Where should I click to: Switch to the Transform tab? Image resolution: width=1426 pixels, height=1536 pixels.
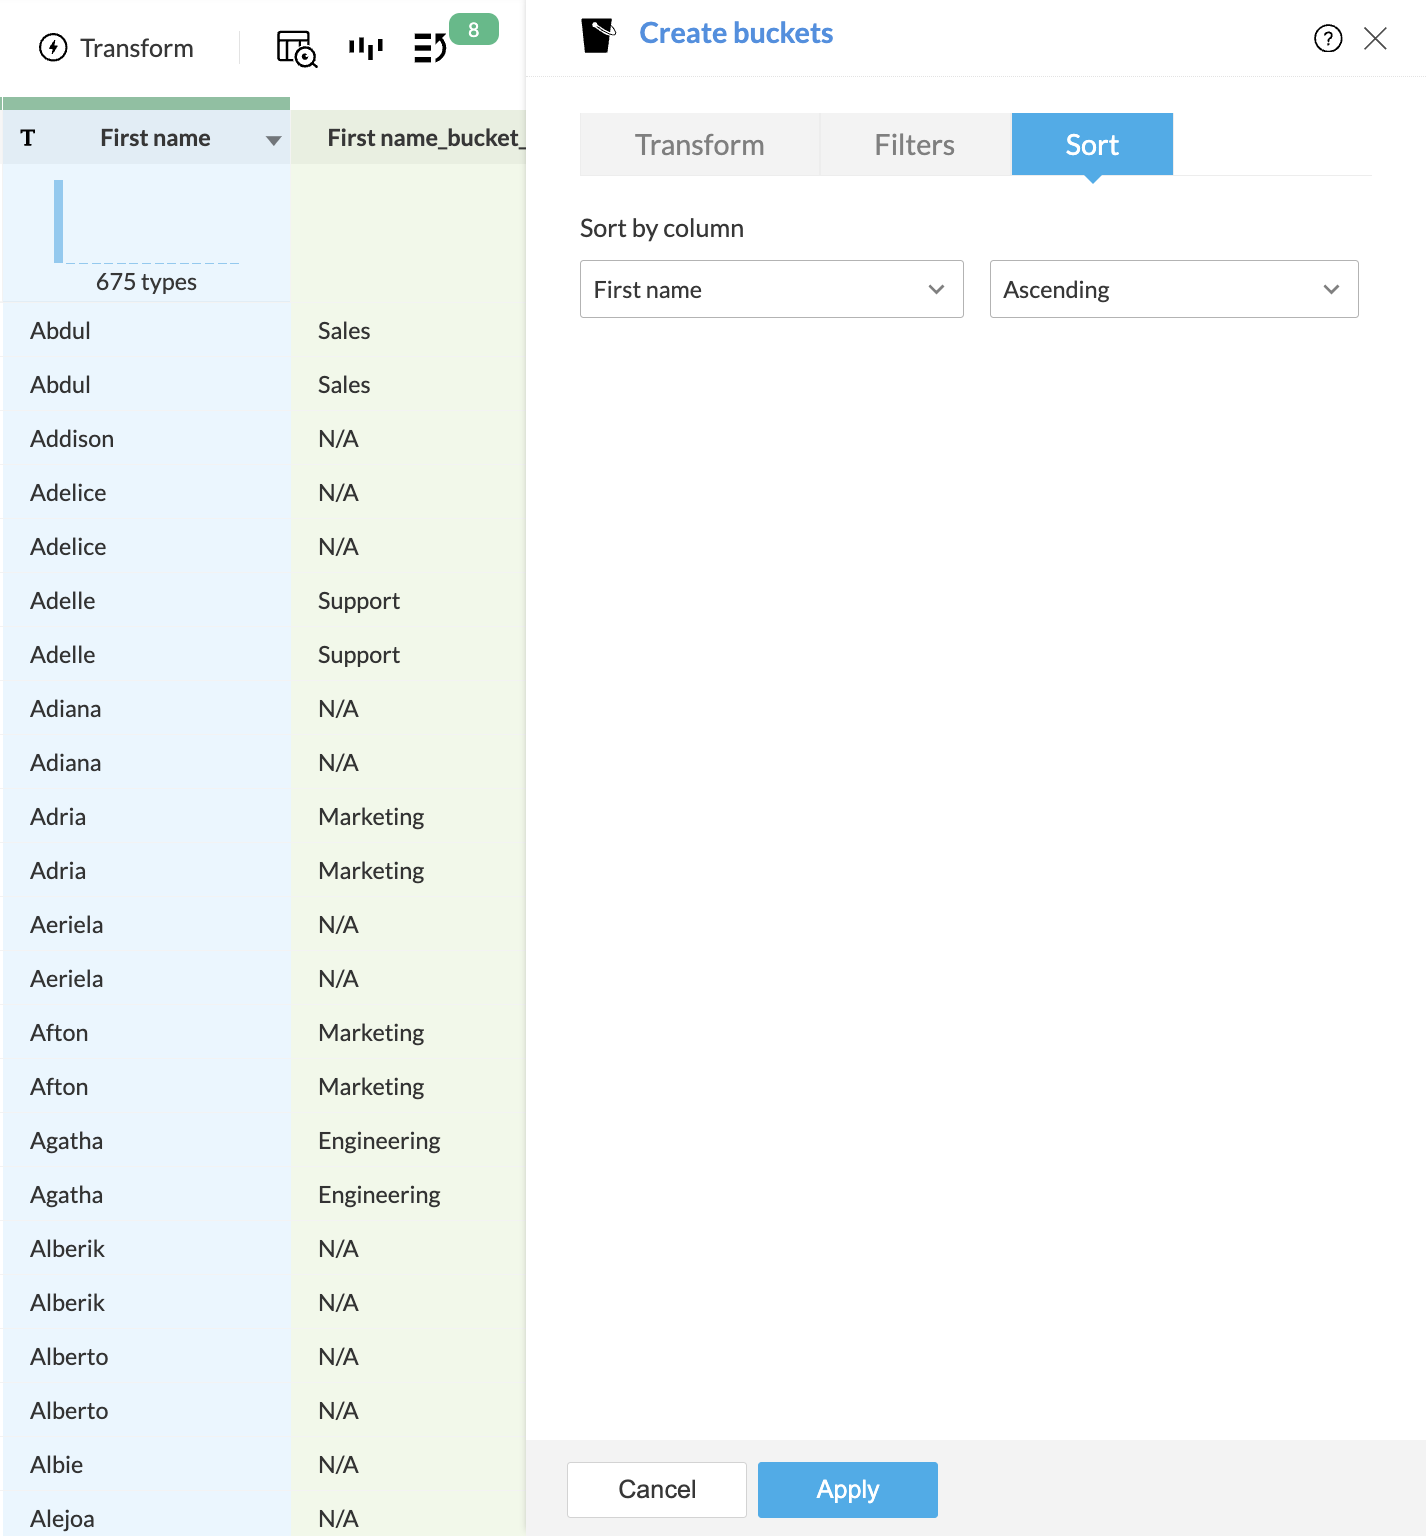pos(699,145)
